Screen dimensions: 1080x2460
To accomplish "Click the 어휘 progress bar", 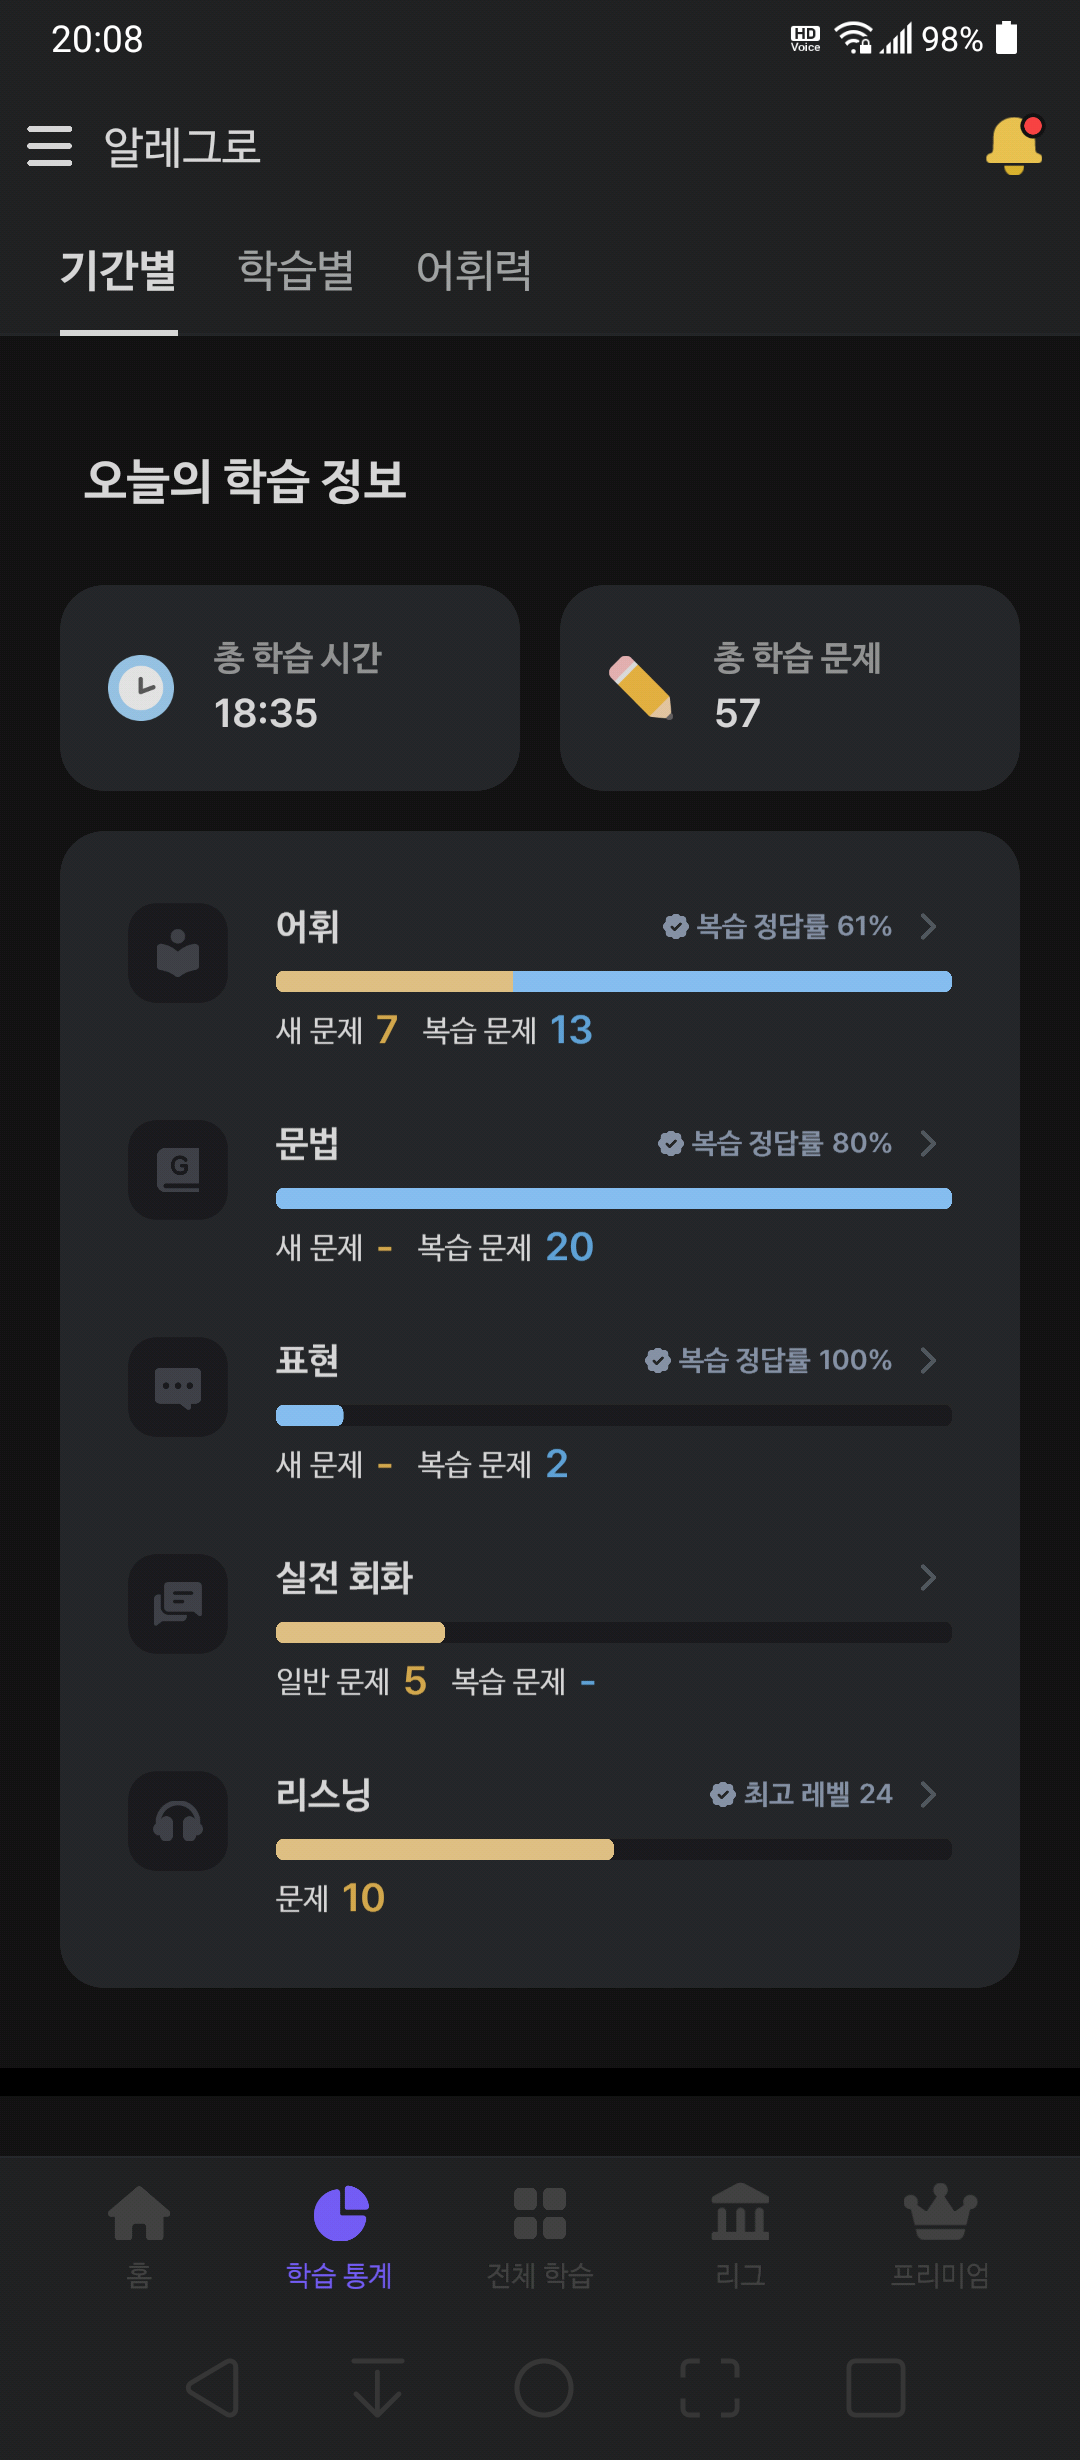I will point(614,981).
